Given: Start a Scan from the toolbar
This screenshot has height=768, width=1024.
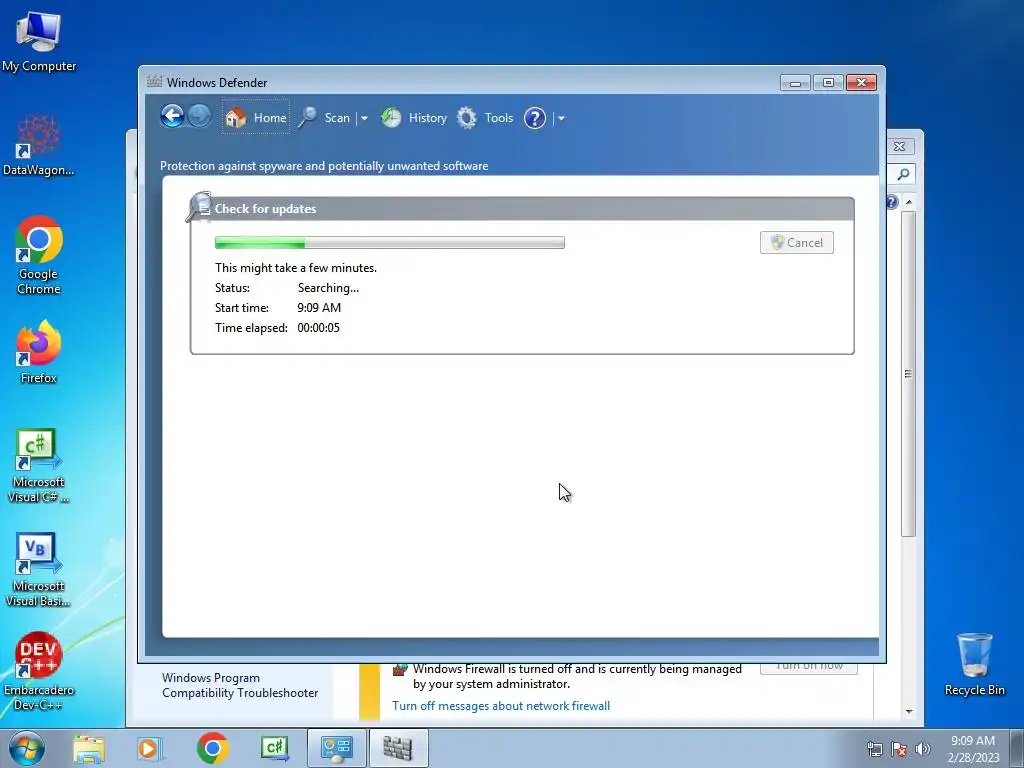Looking at the screenshot, I should [325, 118].
